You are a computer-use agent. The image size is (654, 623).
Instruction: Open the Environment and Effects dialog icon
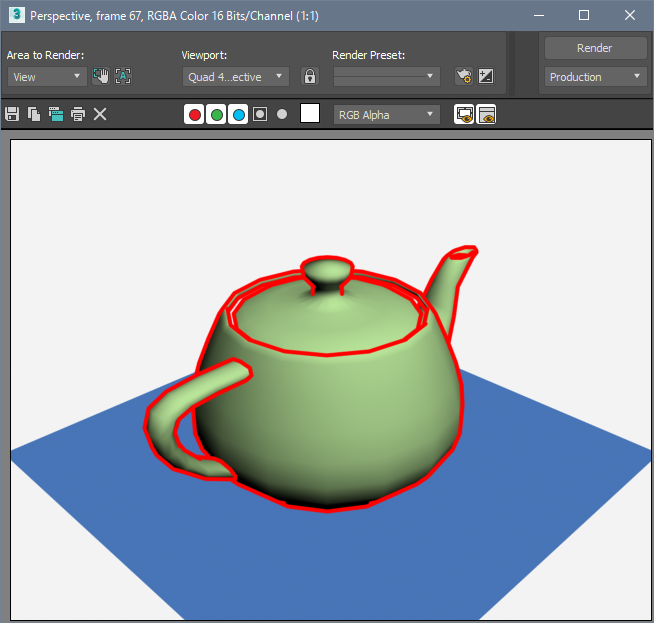[486, 76]
